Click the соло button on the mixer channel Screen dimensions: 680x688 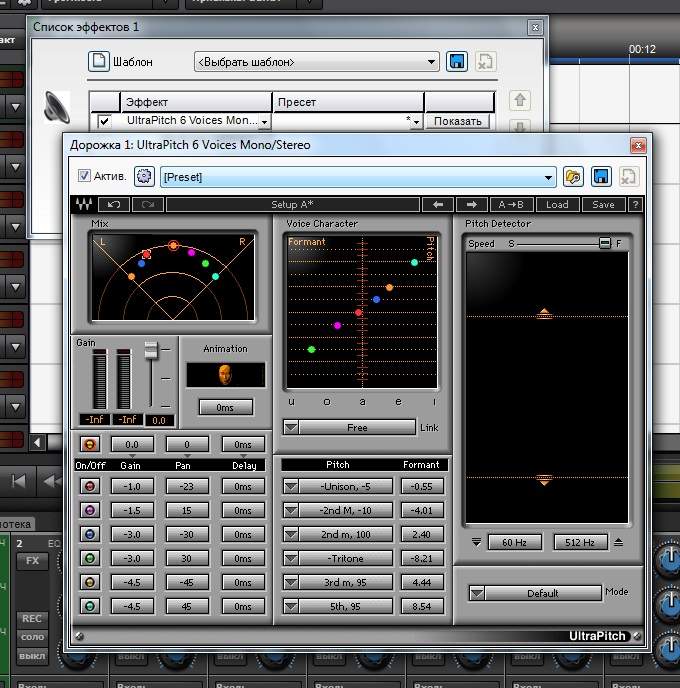32,637
